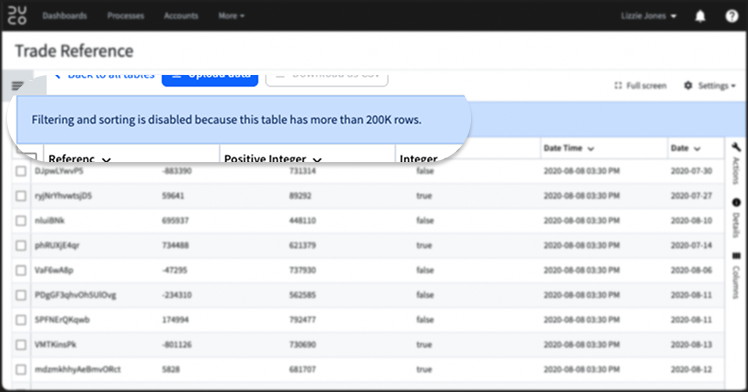This screenshot has width=748, height=392.
Task: Click the date cell 2020-08-06
Action: (691, 270)
